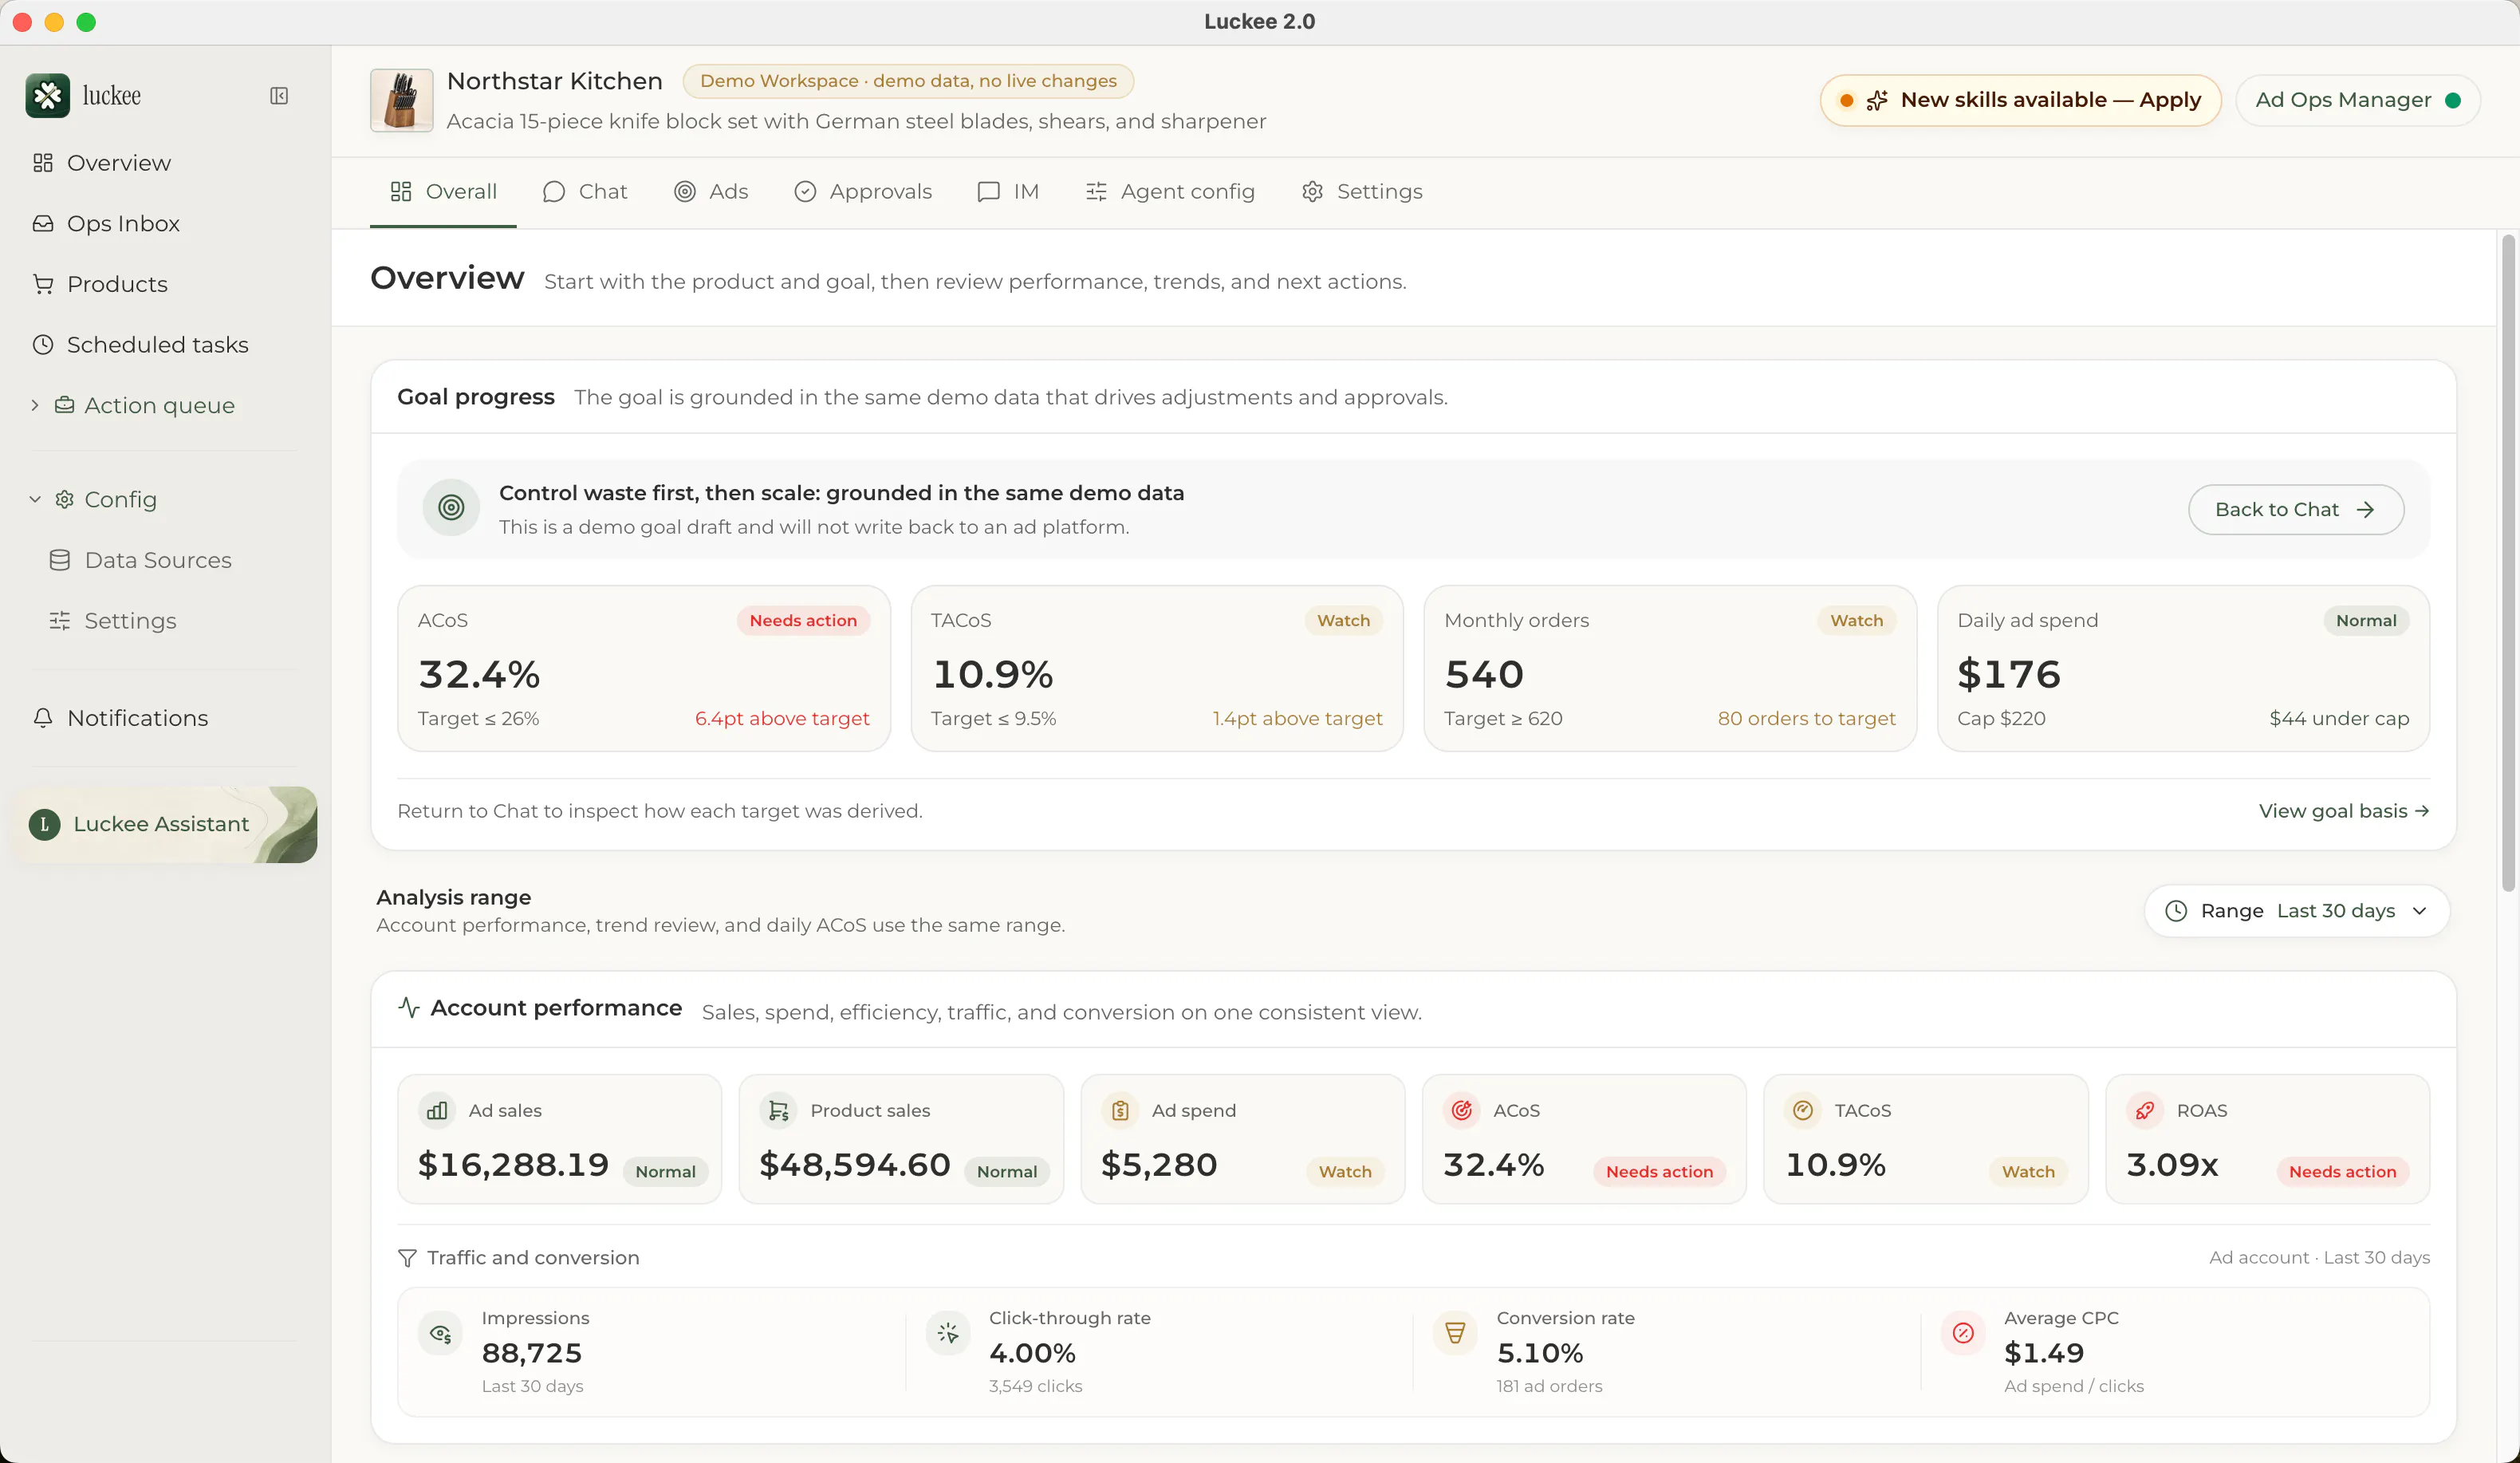Switch to the Ads tab
This screenshot has width=2520, height=1463.
711,192
